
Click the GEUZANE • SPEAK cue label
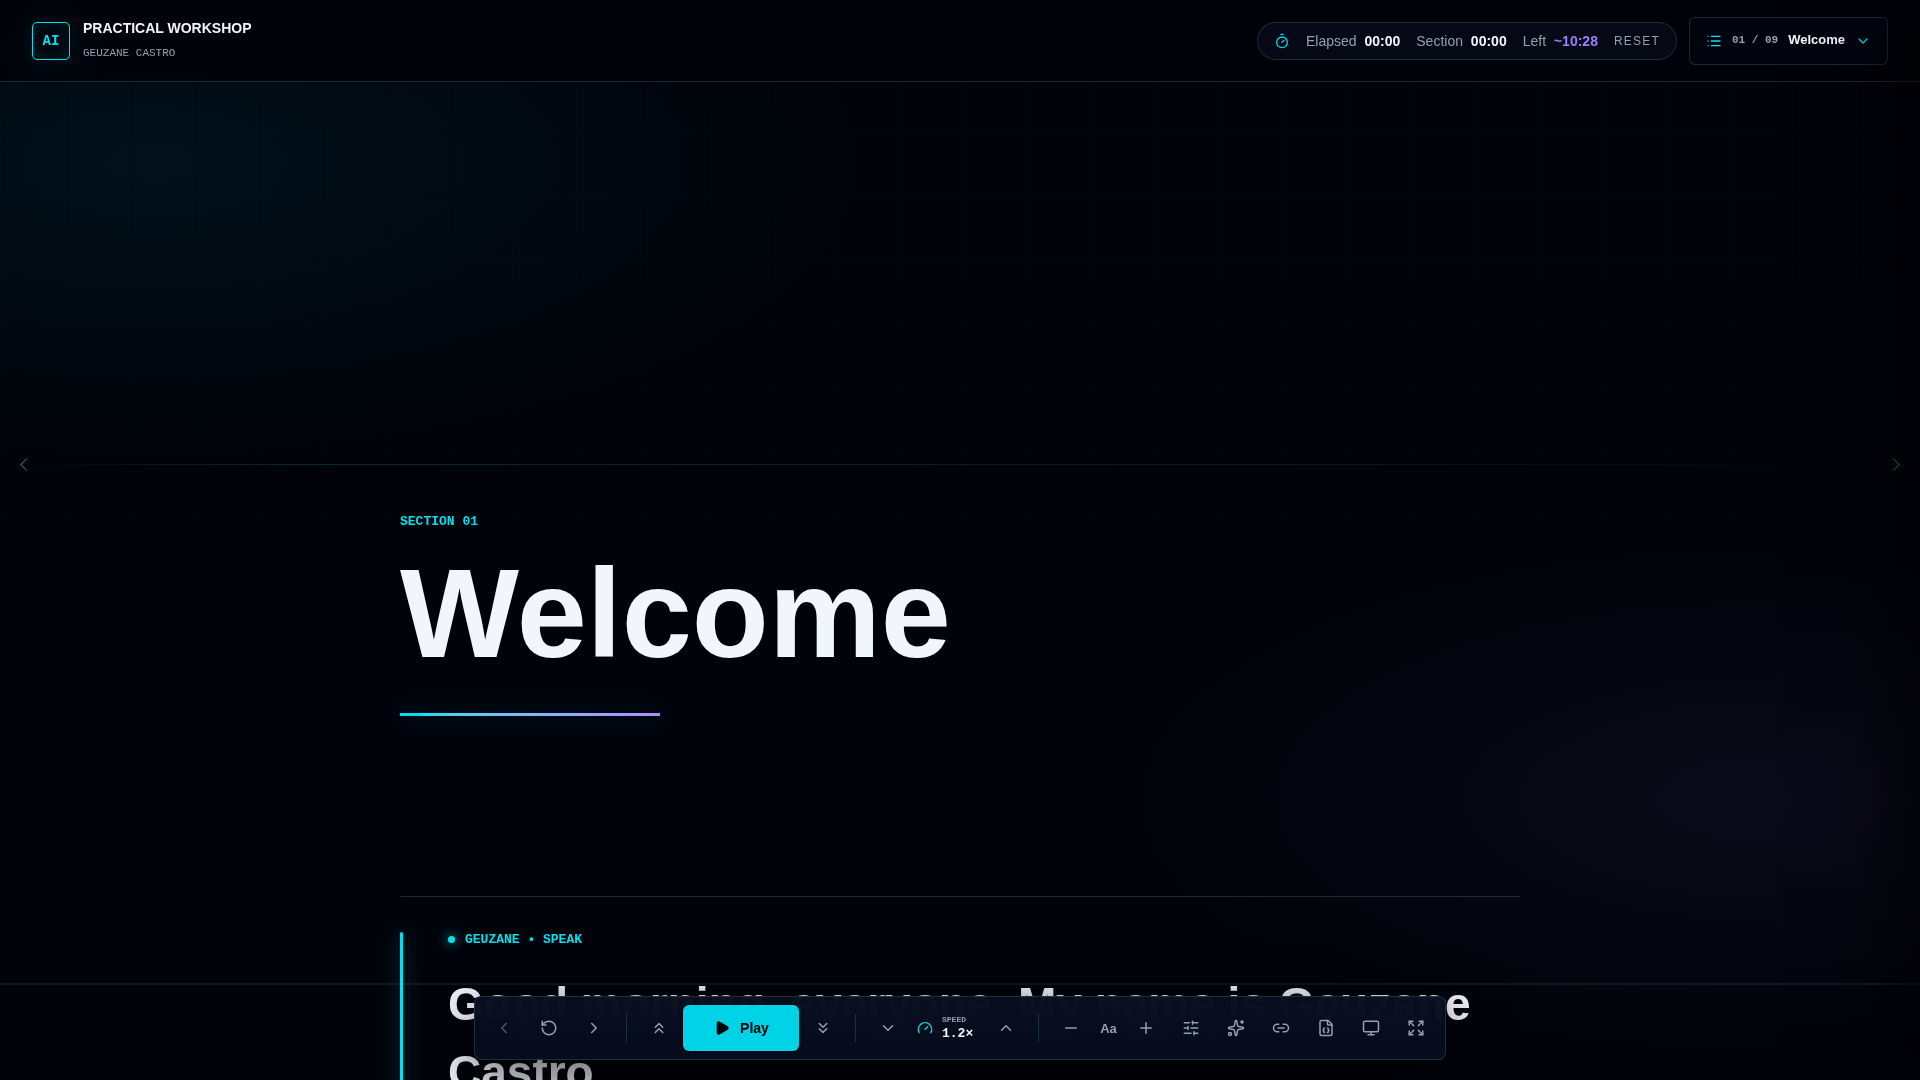(523, 939)
